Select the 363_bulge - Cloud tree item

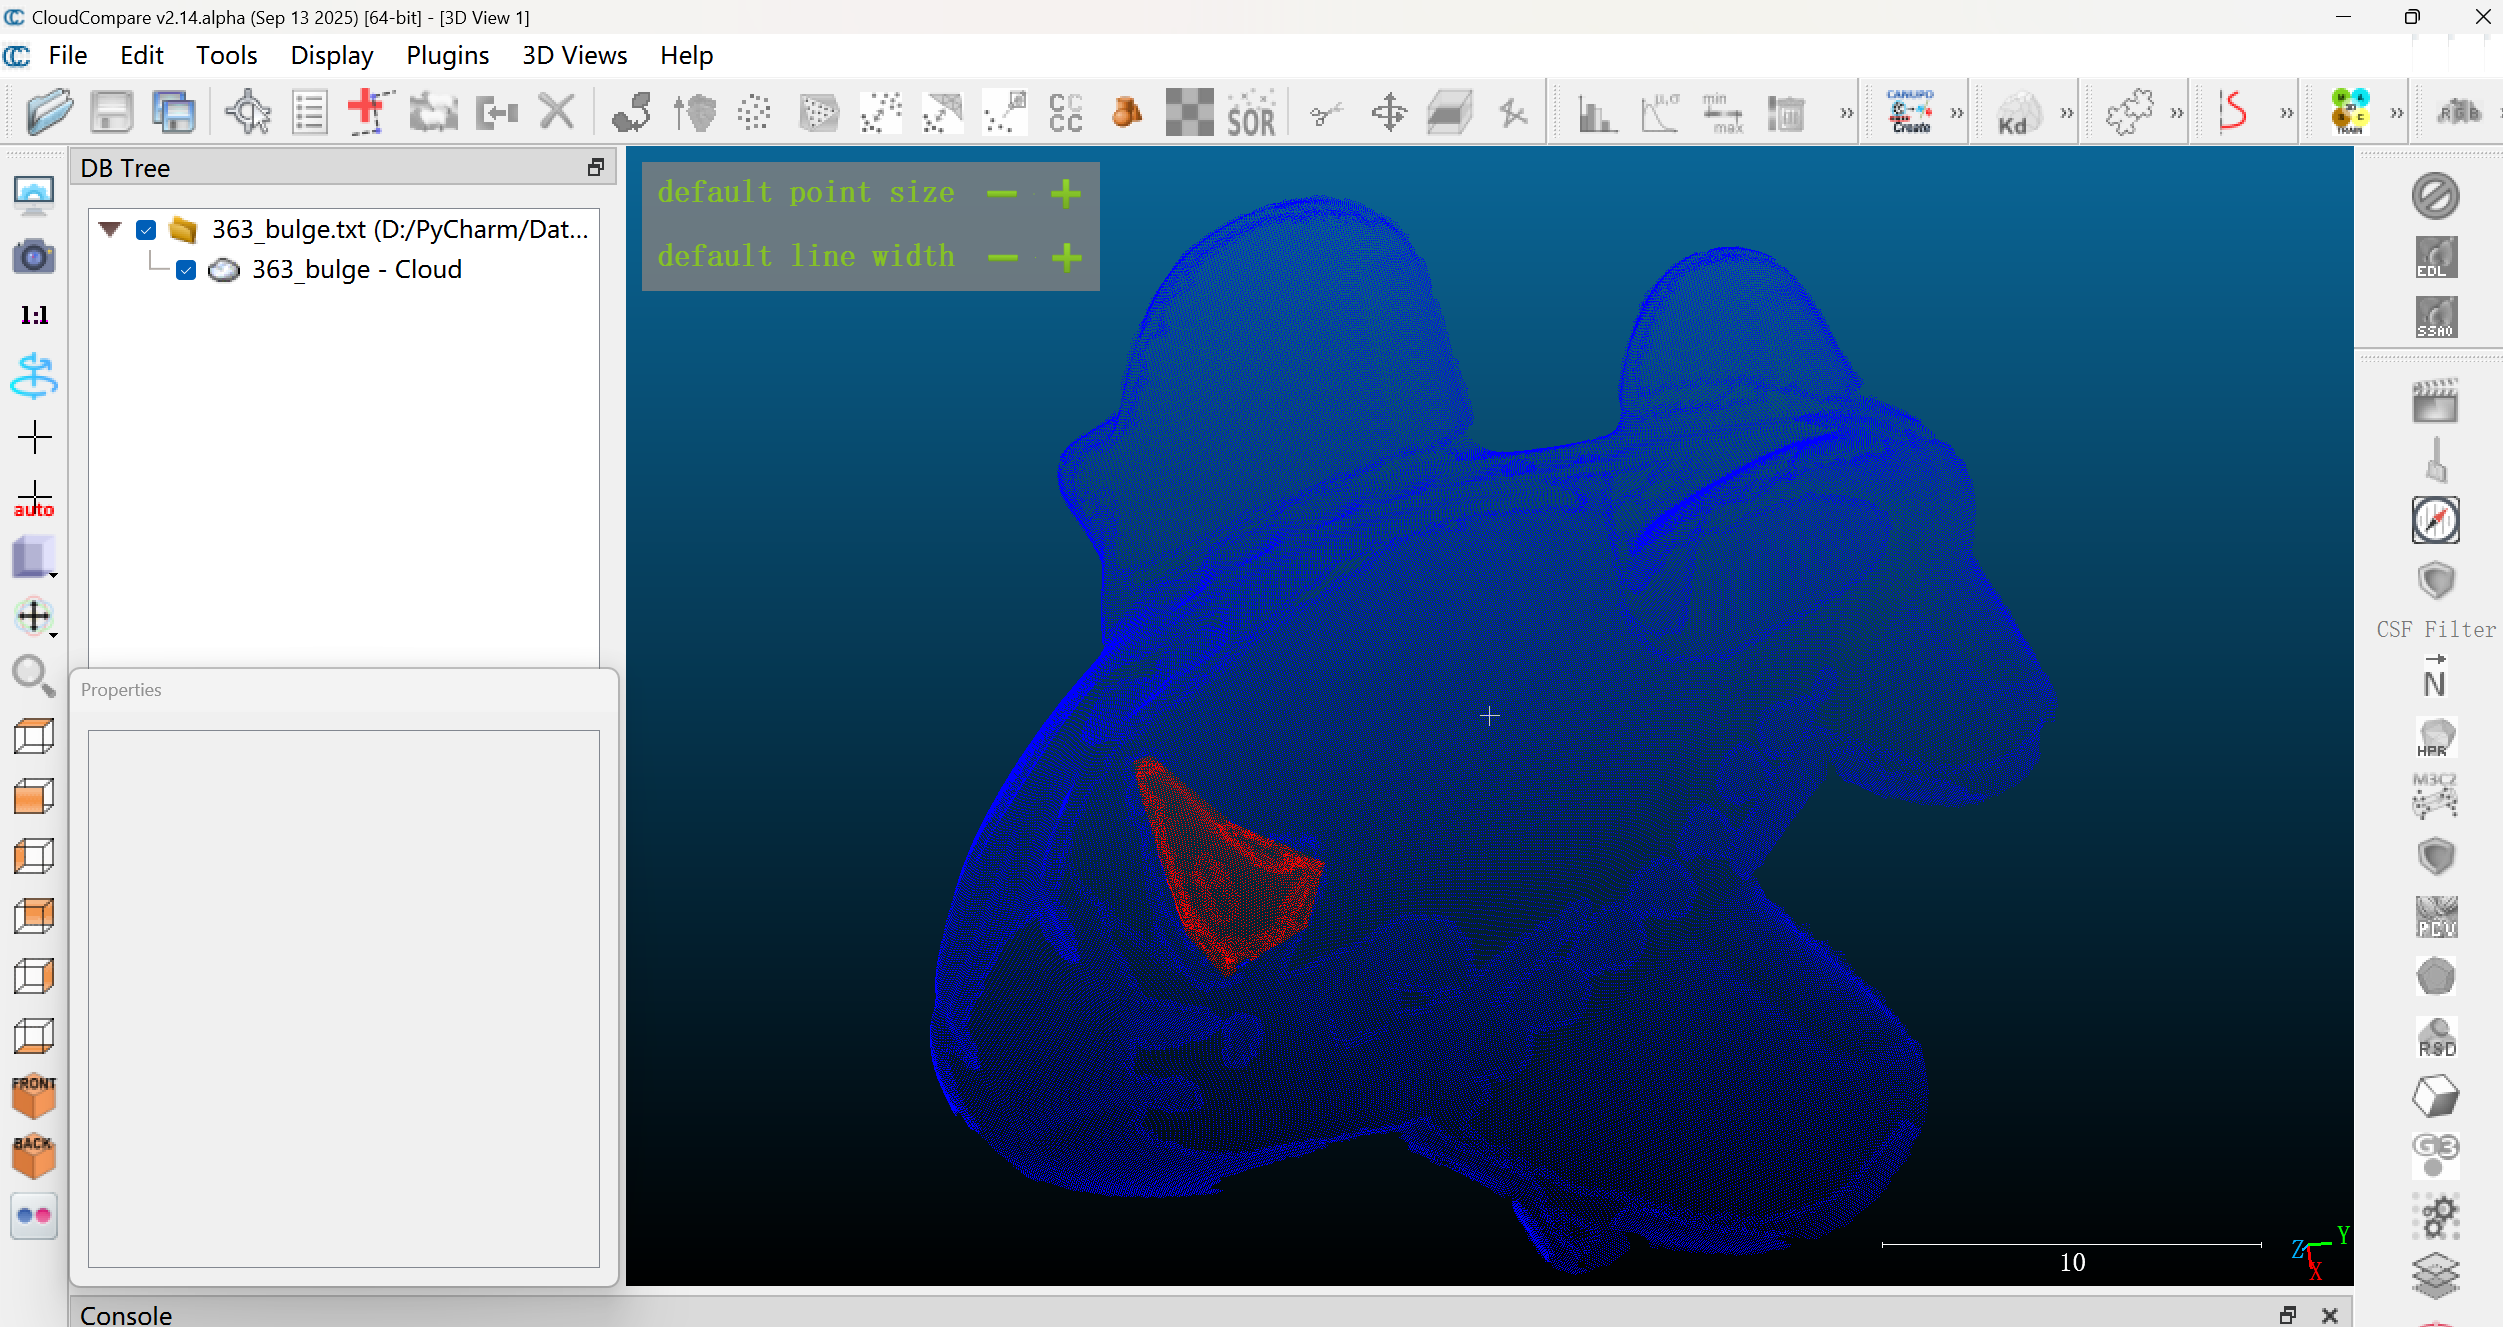[357, 269]
